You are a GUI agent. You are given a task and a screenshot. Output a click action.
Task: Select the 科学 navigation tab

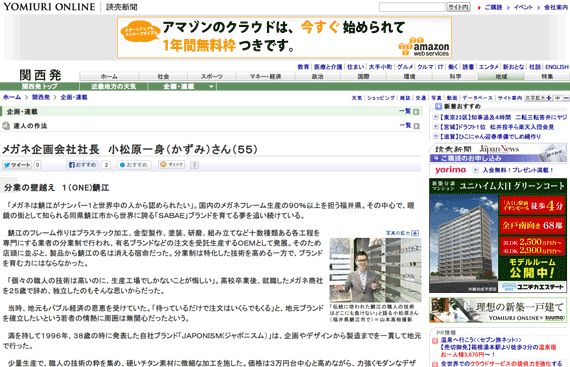coord(455,76)
